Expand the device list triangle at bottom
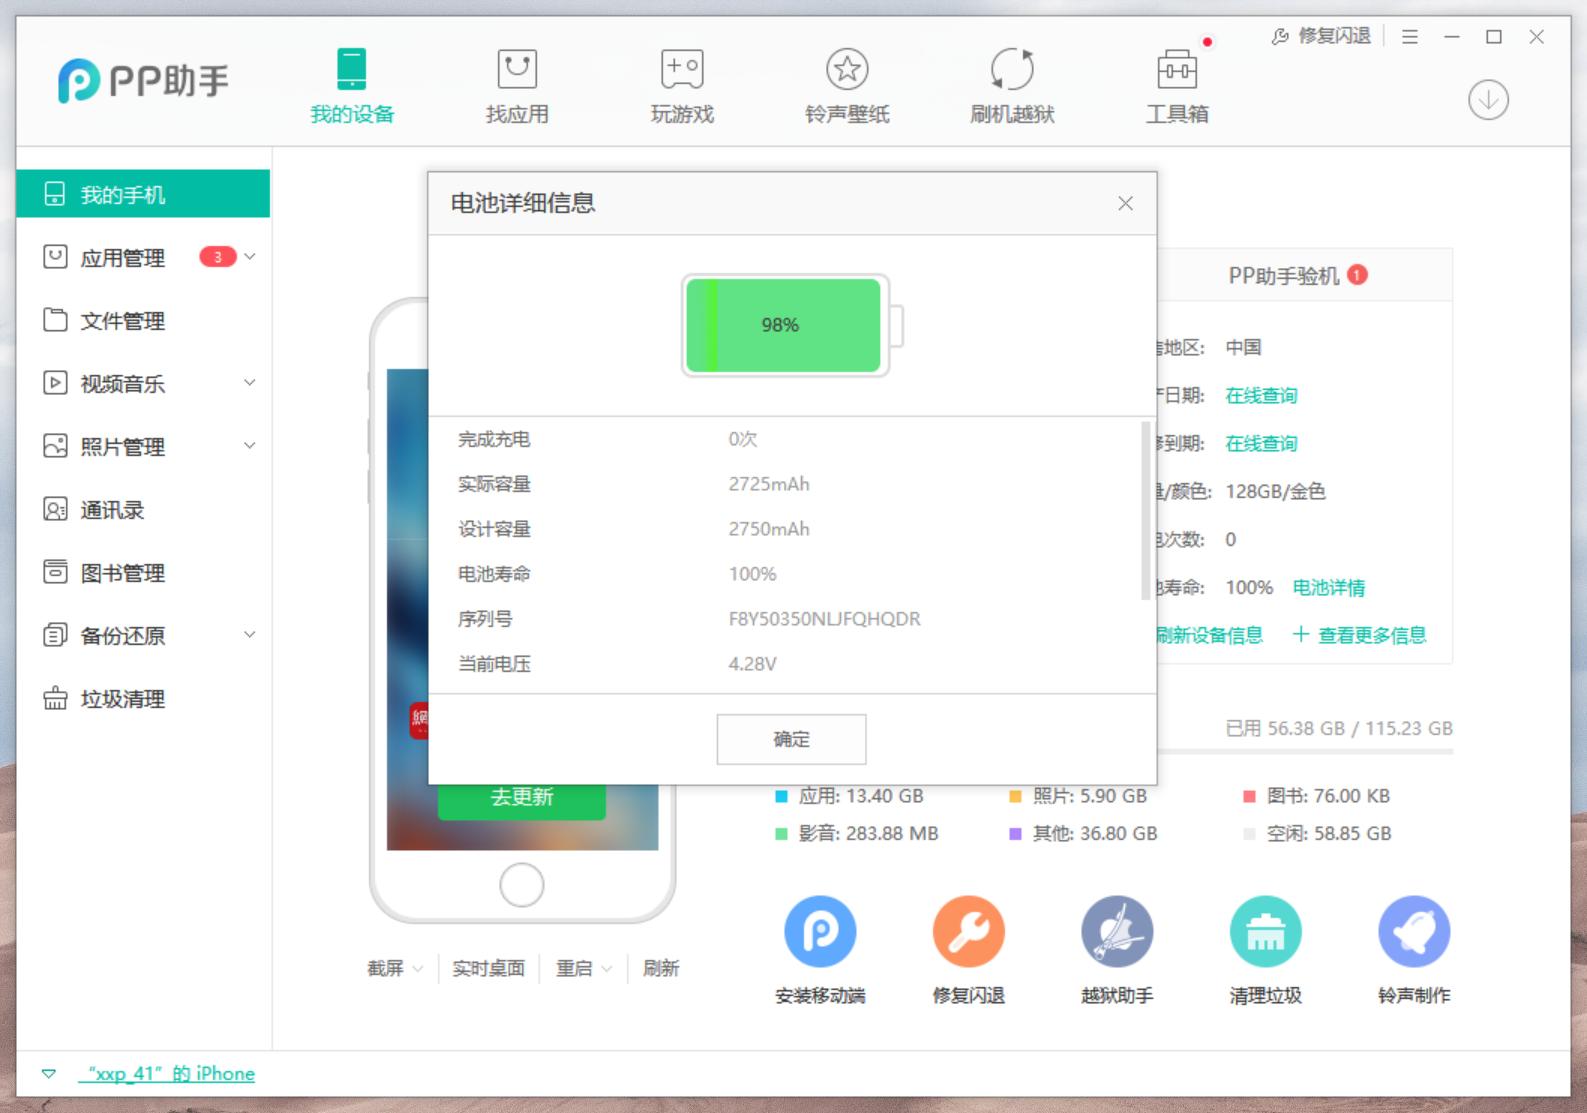1587x1113 pixels. tap(48, 1074)
